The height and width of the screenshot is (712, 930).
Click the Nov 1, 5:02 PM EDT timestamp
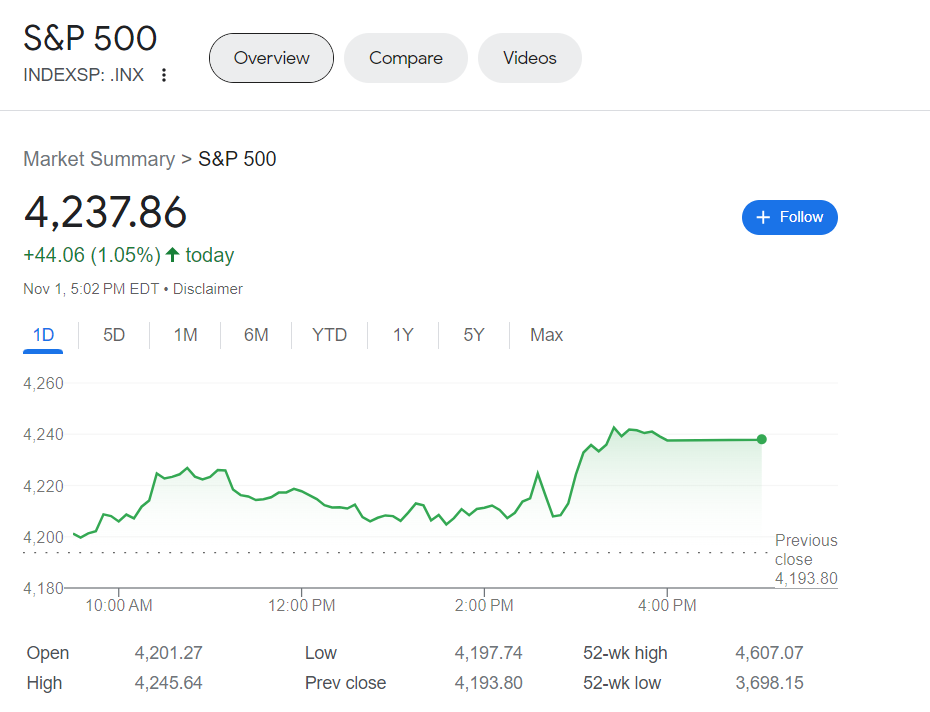point(91,289)
